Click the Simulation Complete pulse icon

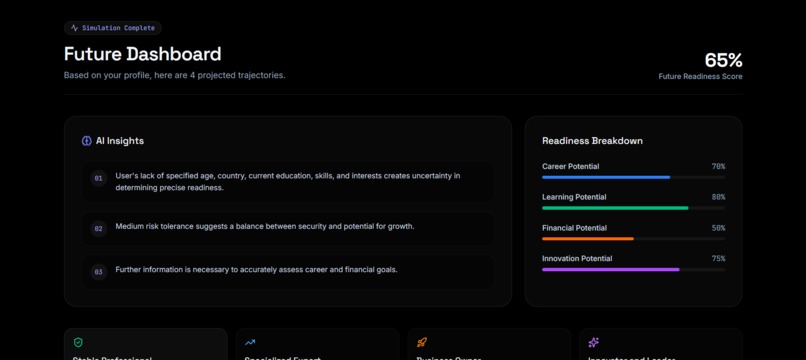[75, 28]
